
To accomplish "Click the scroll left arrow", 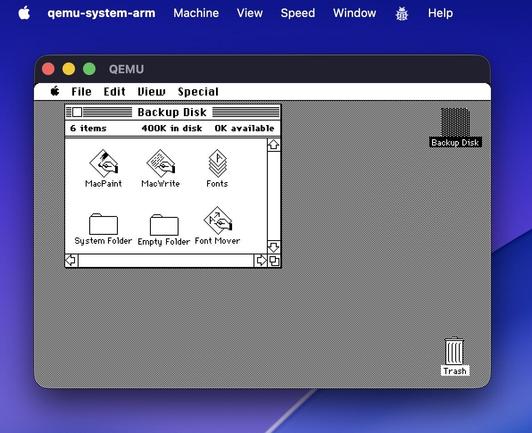I will tap(71, 261).
